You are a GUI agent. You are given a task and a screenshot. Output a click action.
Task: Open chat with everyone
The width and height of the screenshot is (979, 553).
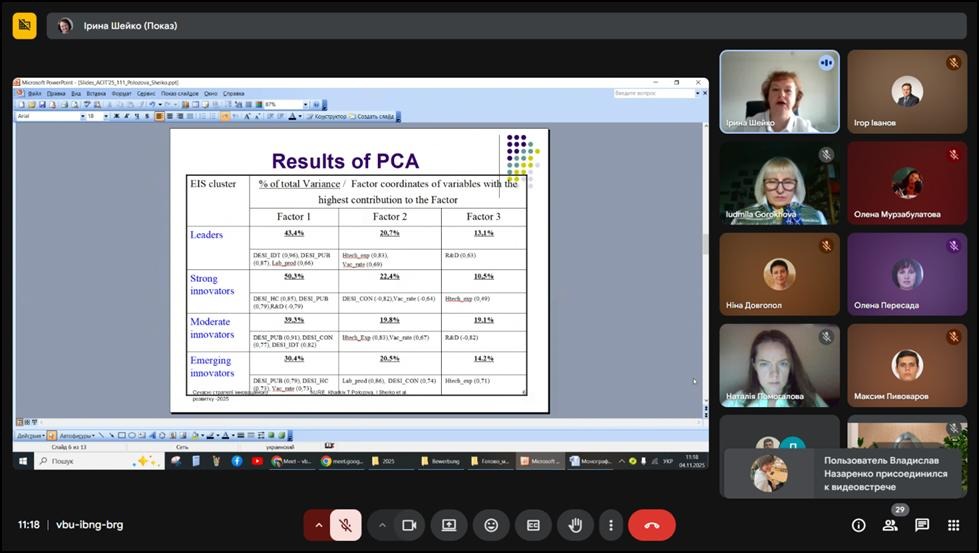[922, 525]
